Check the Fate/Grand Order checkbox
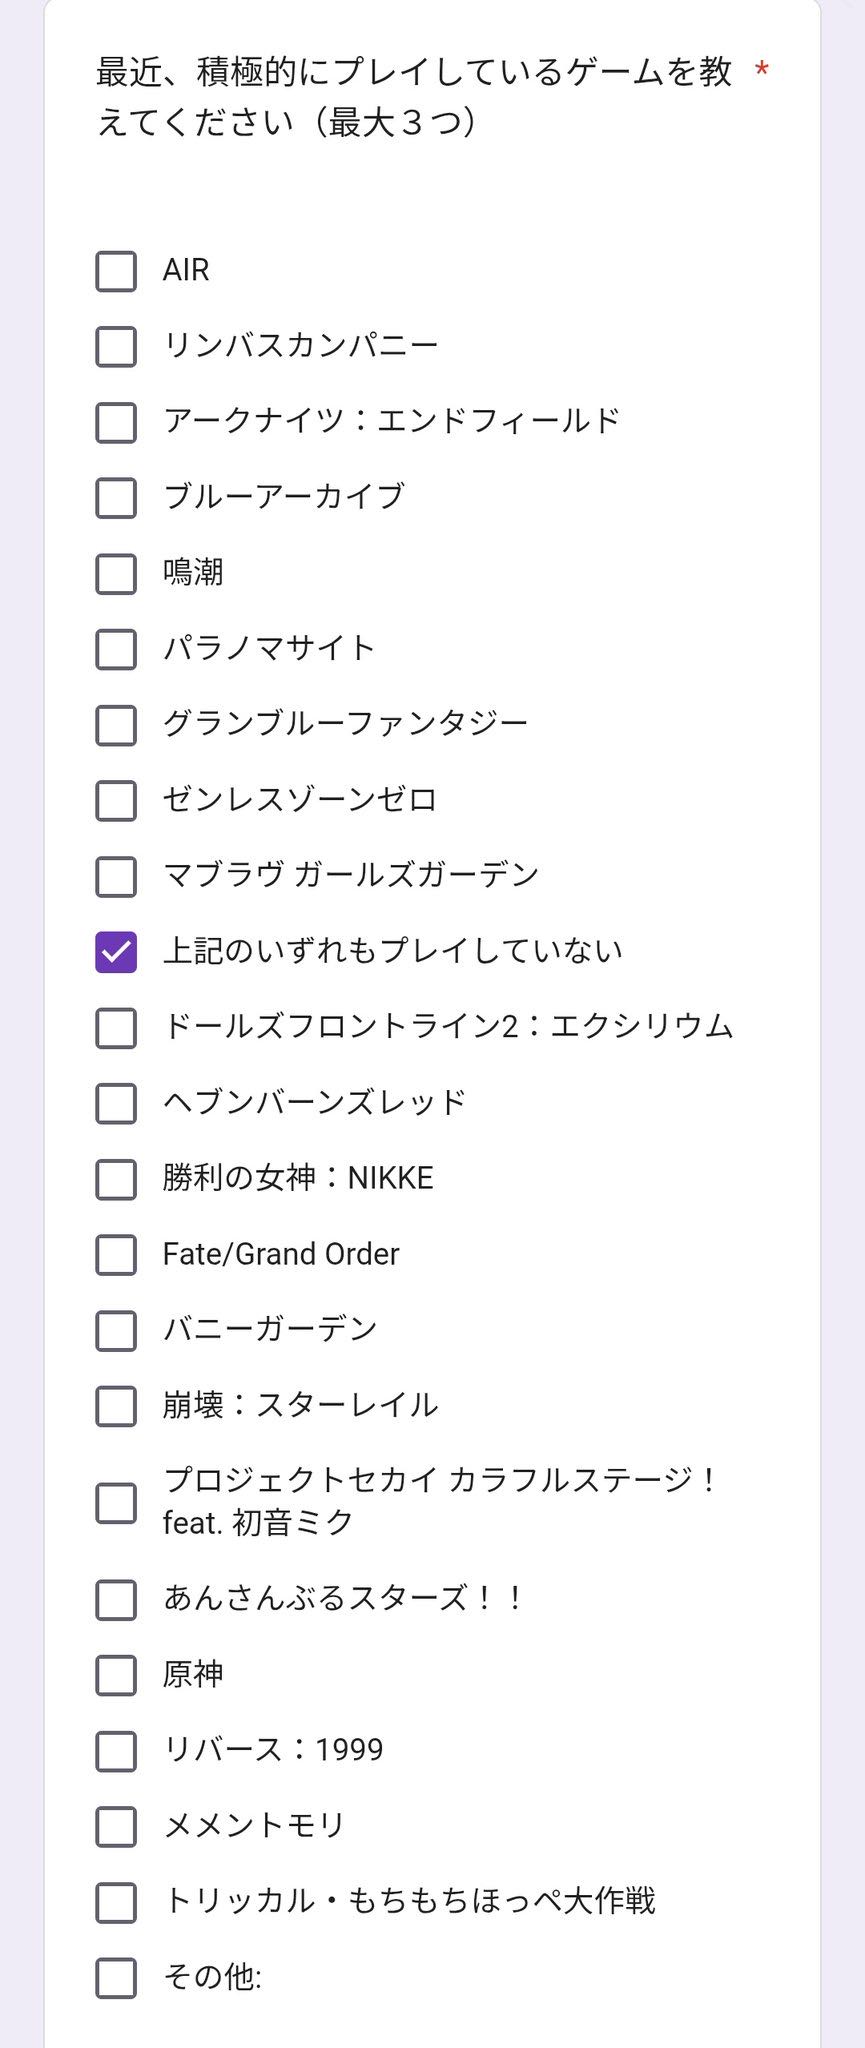The width and height of the screenshot is (865, 2048). click(x=116, y=1255)
